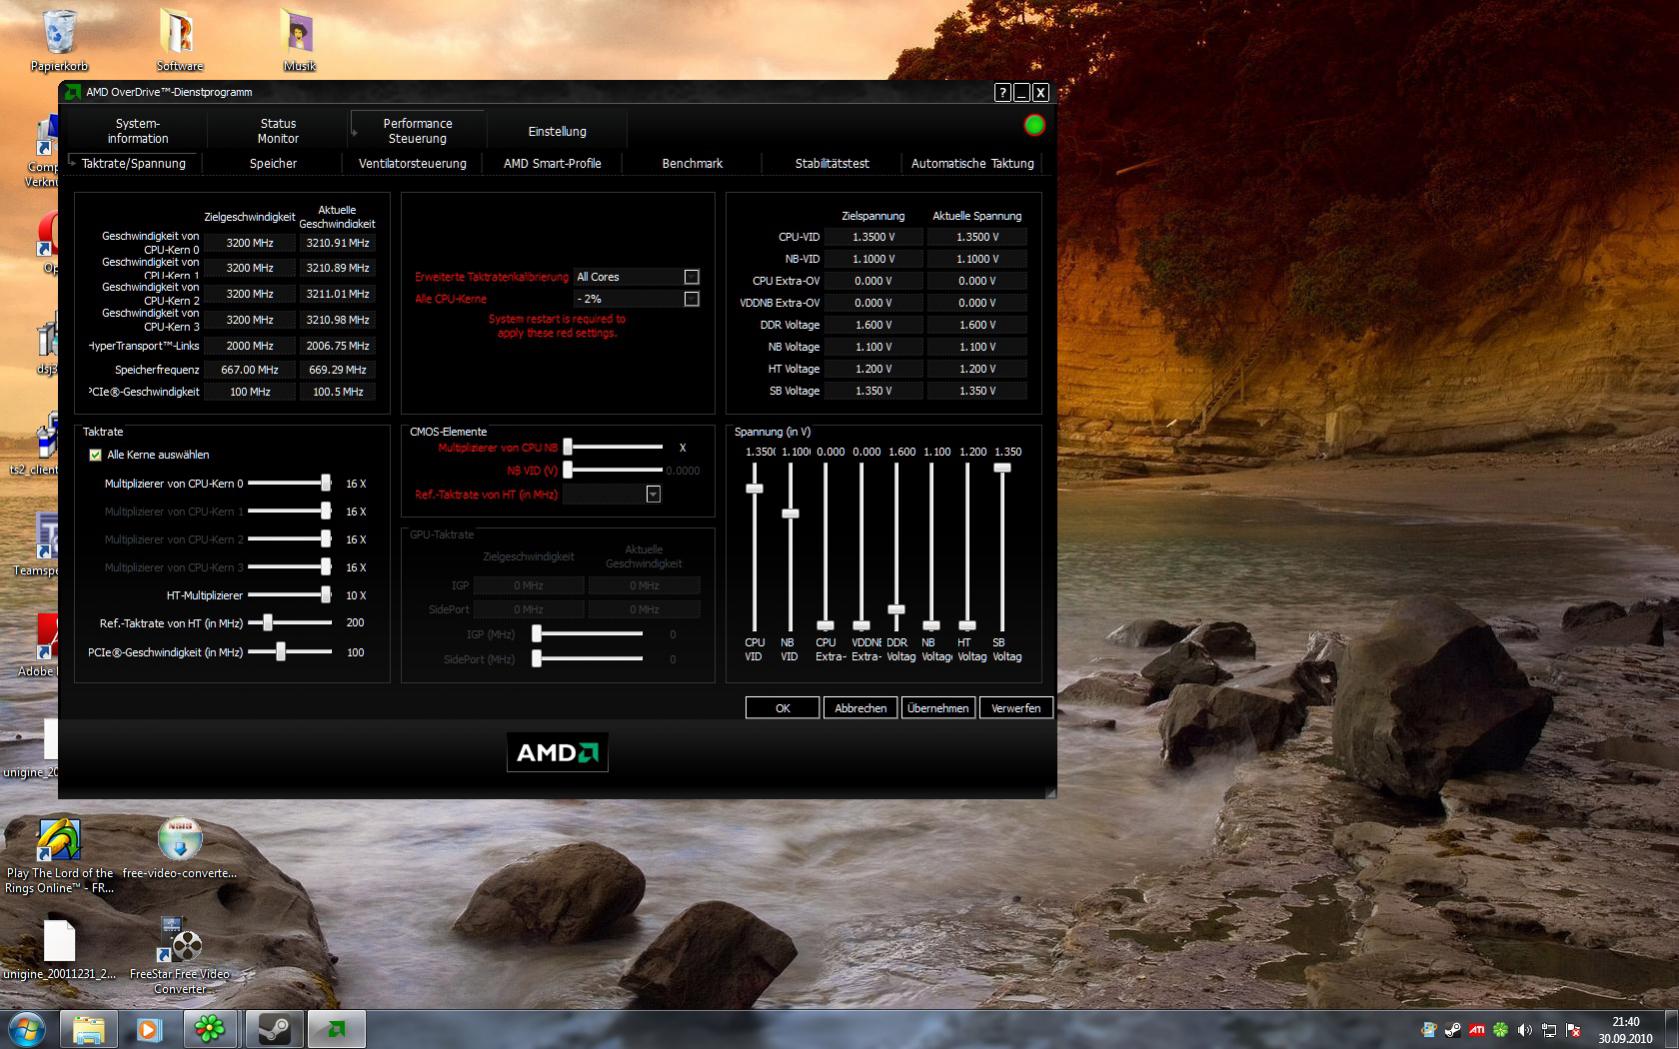The height and width of the screenshot is (1049, 1679).
Task: Switch to Steam in the taskbar
Action: pyautogui.click(x=274, y=1029)
